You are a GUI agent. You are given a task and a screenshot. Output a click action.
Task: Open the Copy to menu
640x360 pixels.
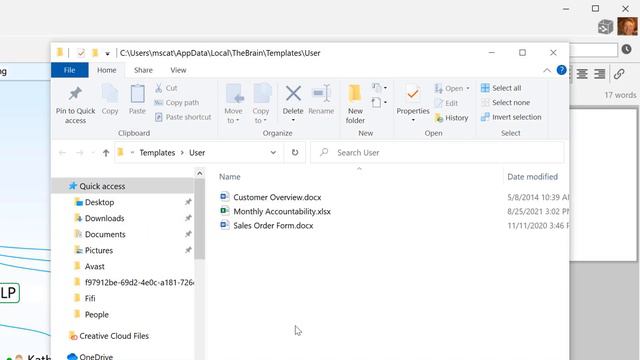[x=261, y=104]
